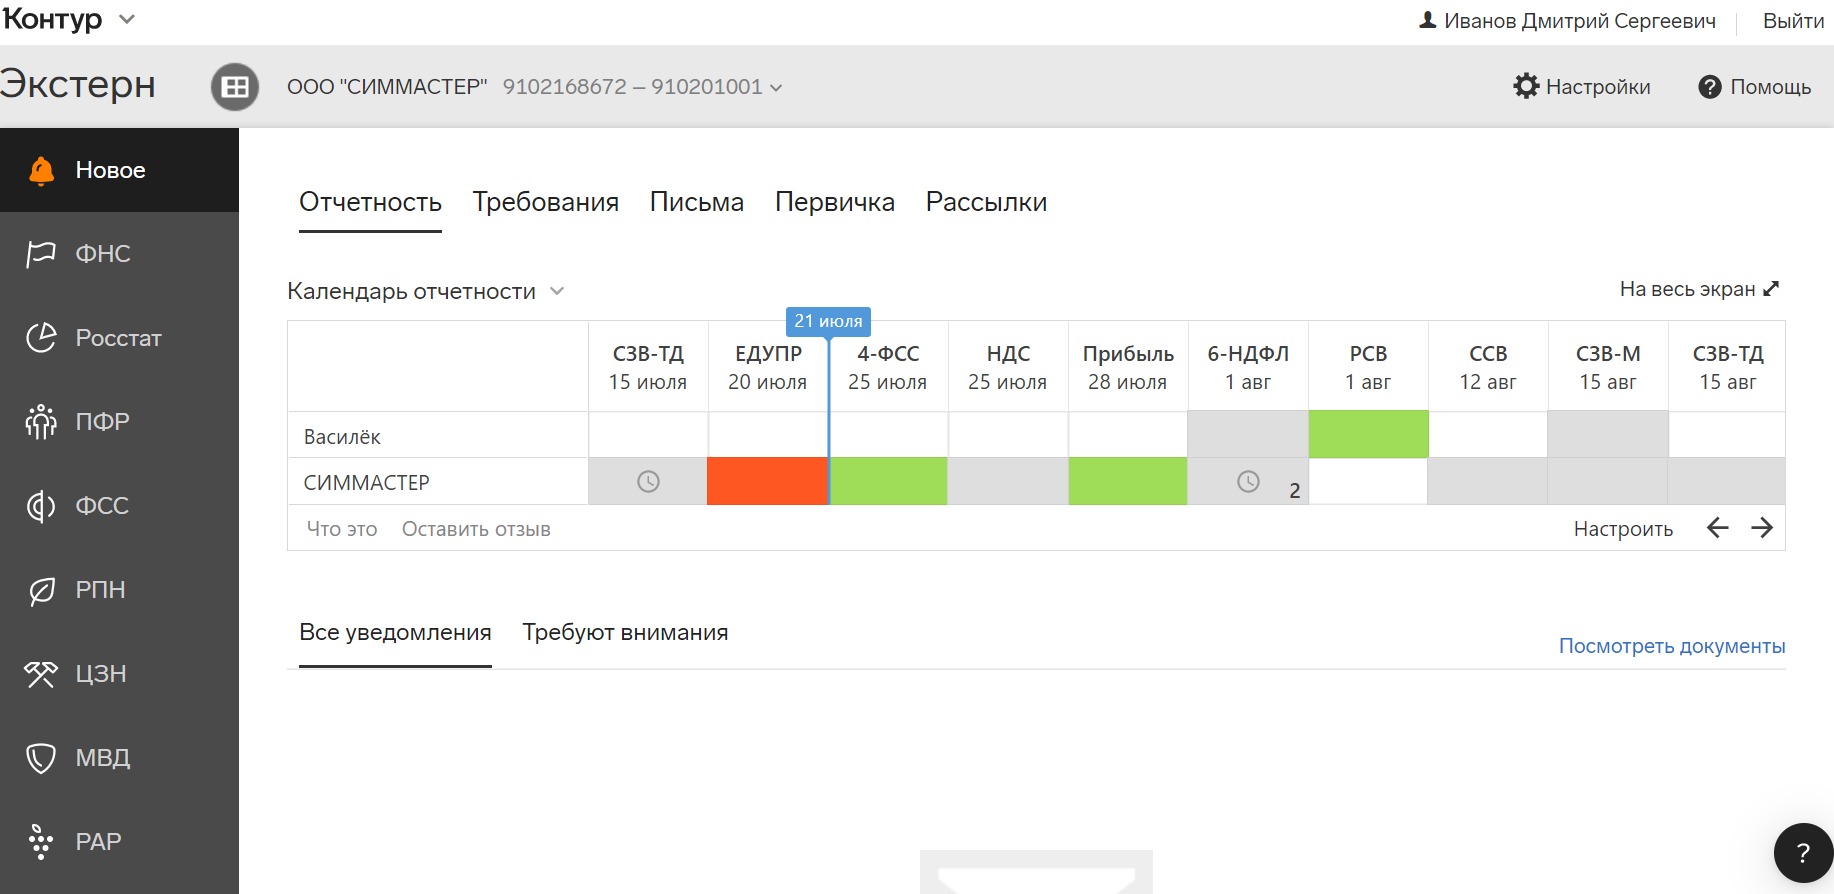Image resolution: width=1834 pixels, height=894 pixels.
Task: Expand the Контур products dropdown
Action: coord(127,19)
